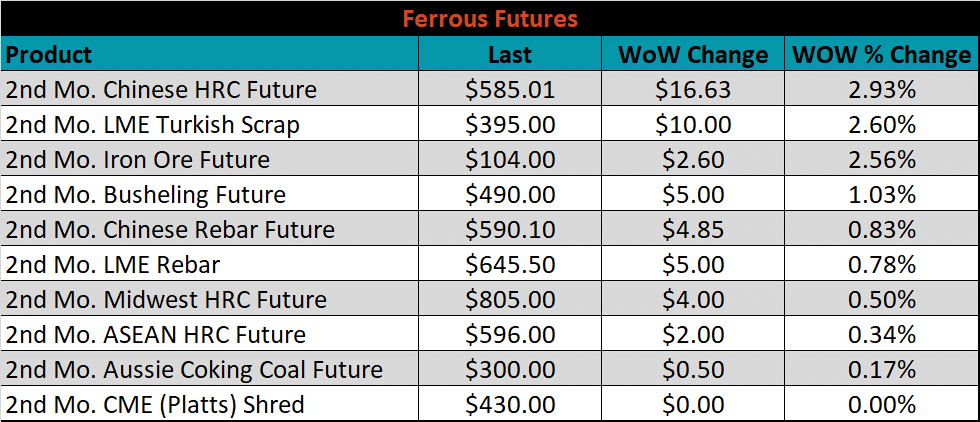Click the WoW Change column header

pos(693,54)
